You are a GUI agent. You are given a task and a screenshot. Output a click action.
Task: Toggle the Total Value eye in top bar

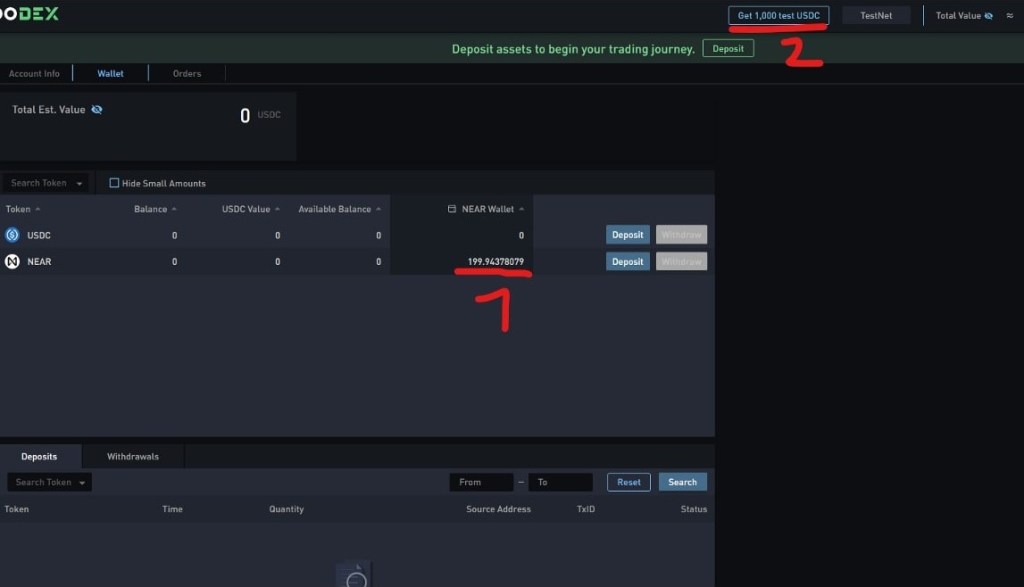click(x=988, y=15)
